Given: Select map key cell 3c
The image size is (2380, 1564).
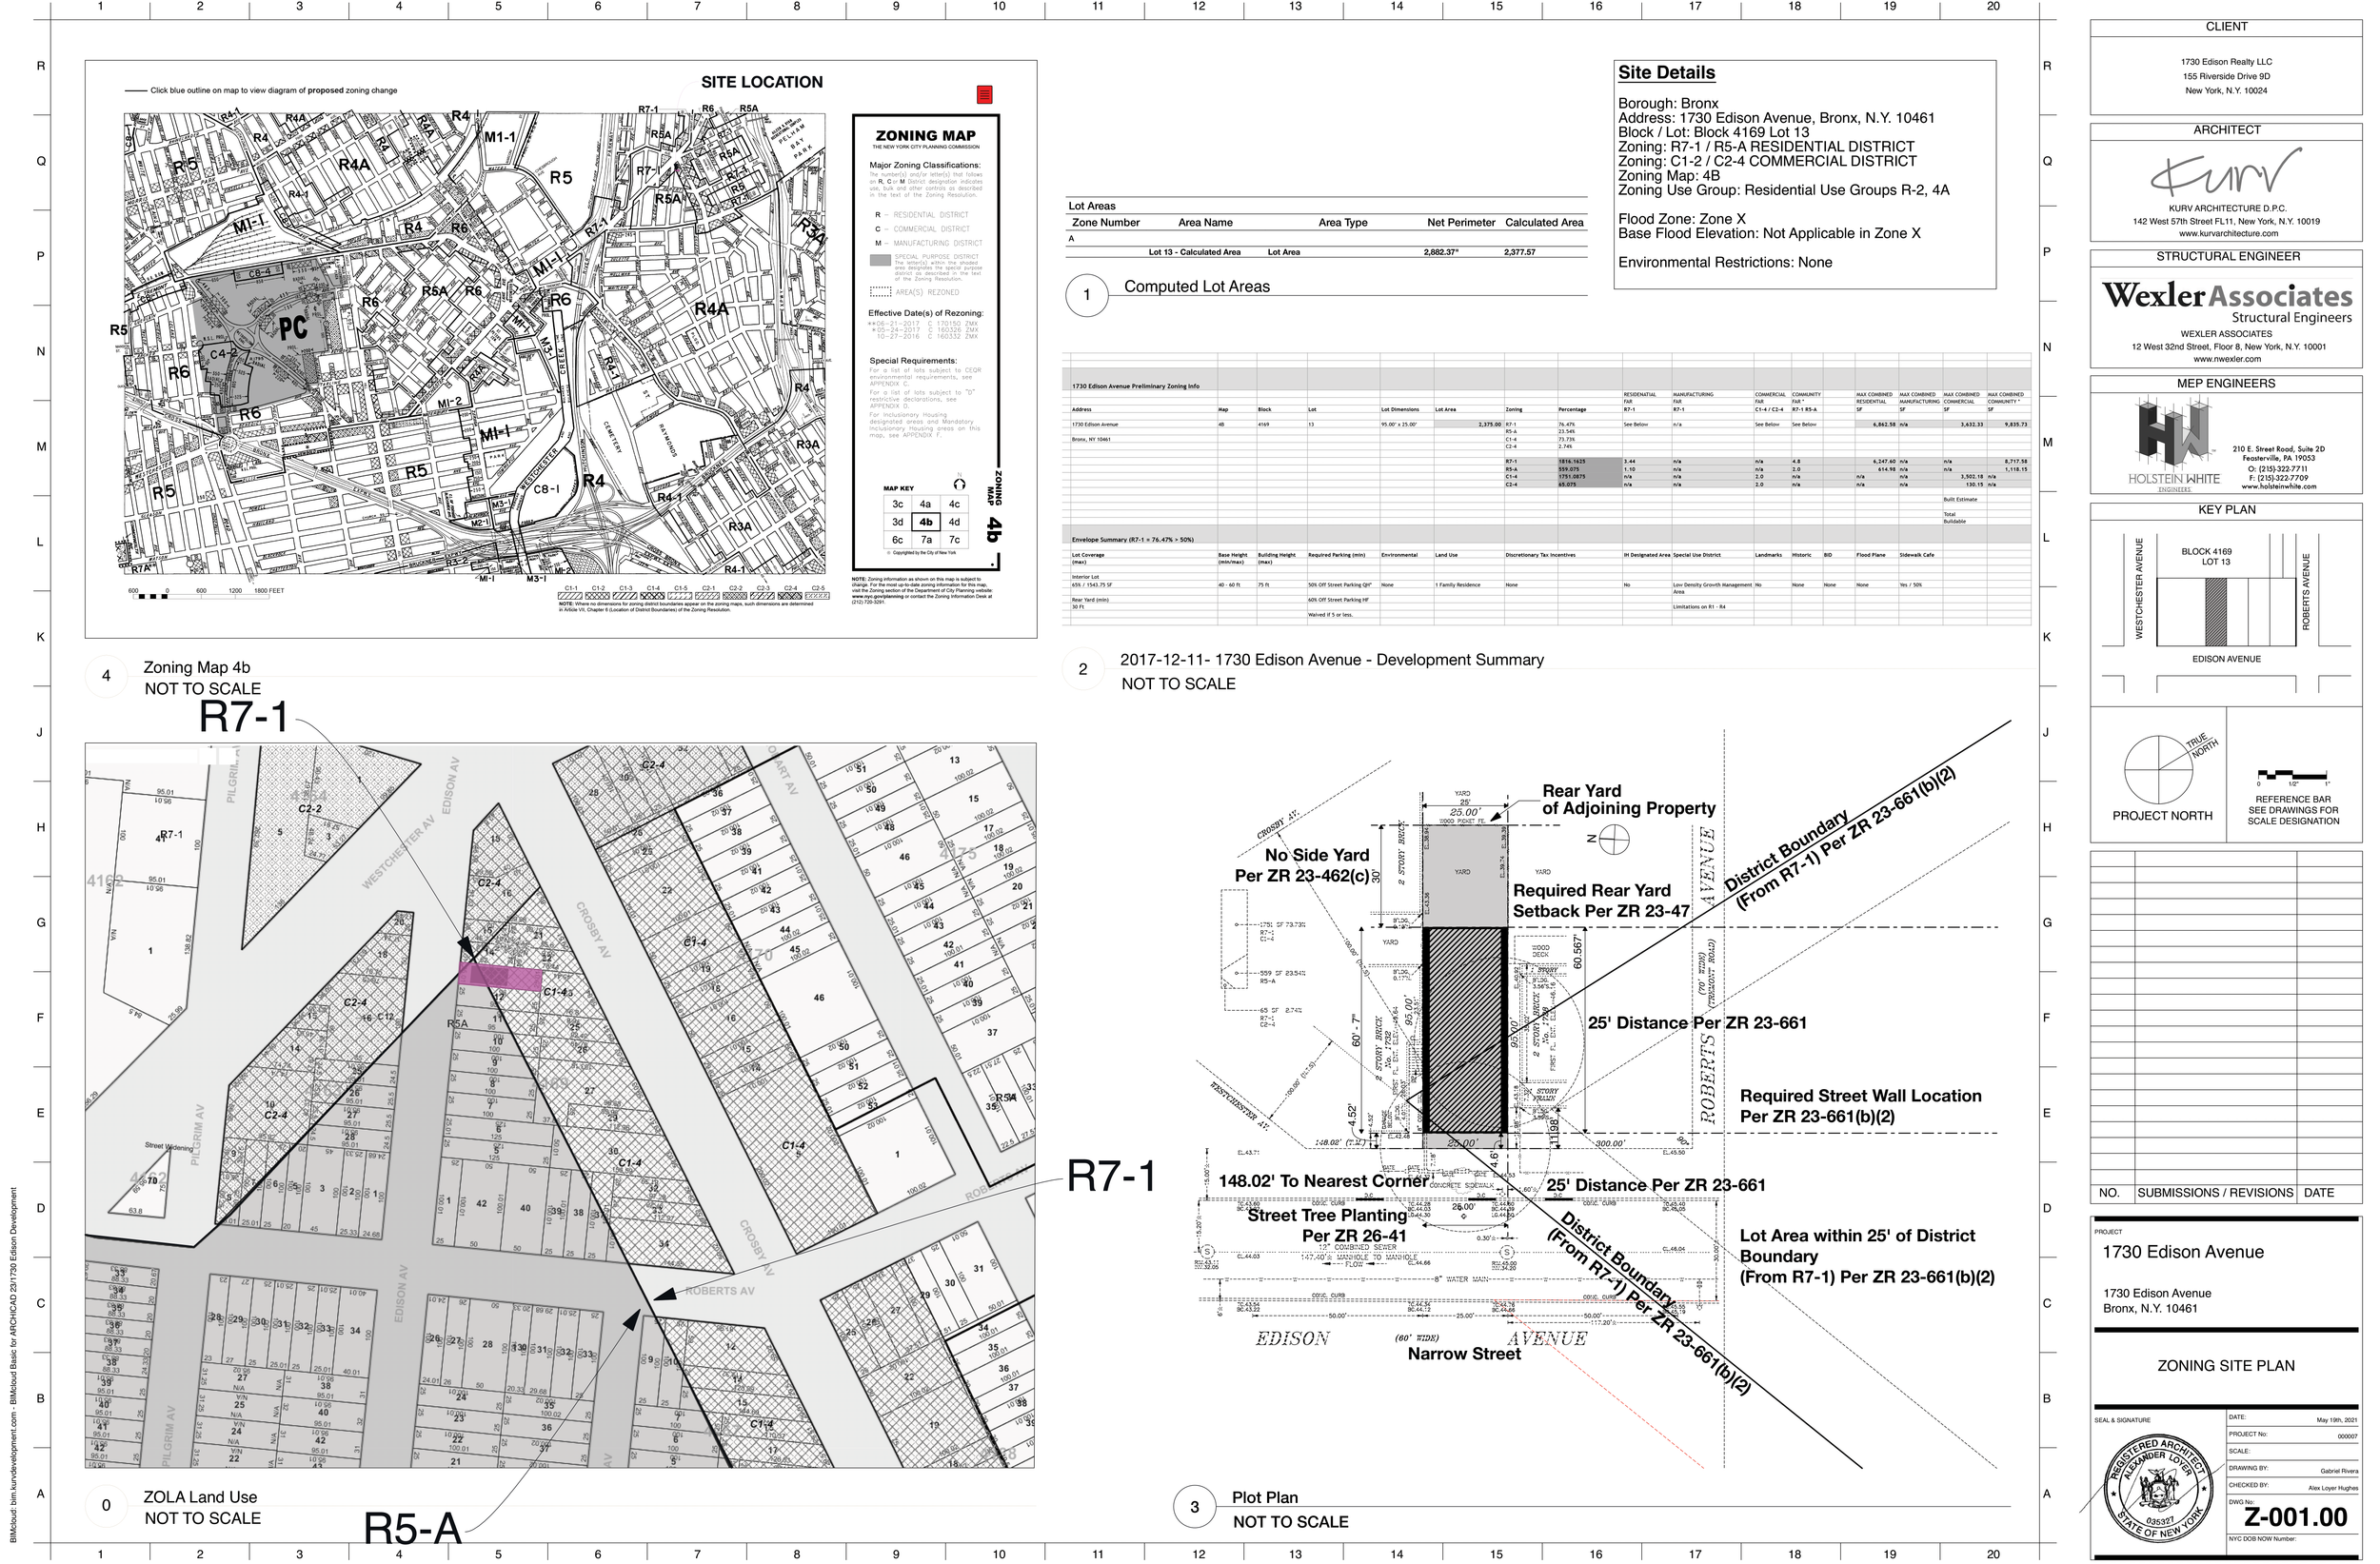Looking at the screenshot, I should click(x=898, y=505).
